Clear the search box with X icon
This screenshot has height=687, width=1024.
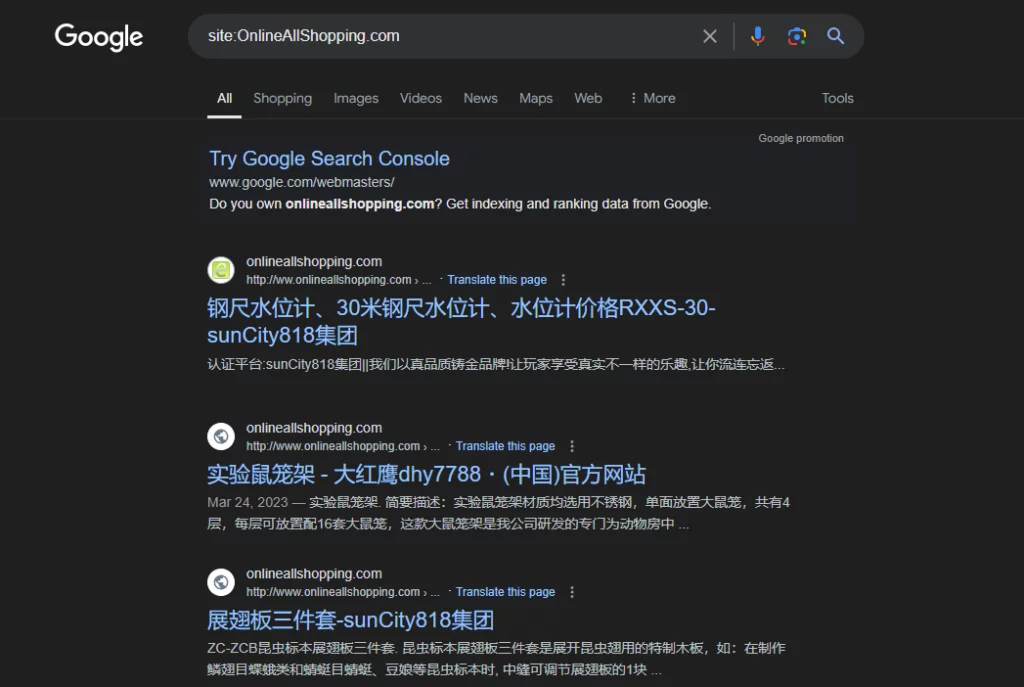710,36
